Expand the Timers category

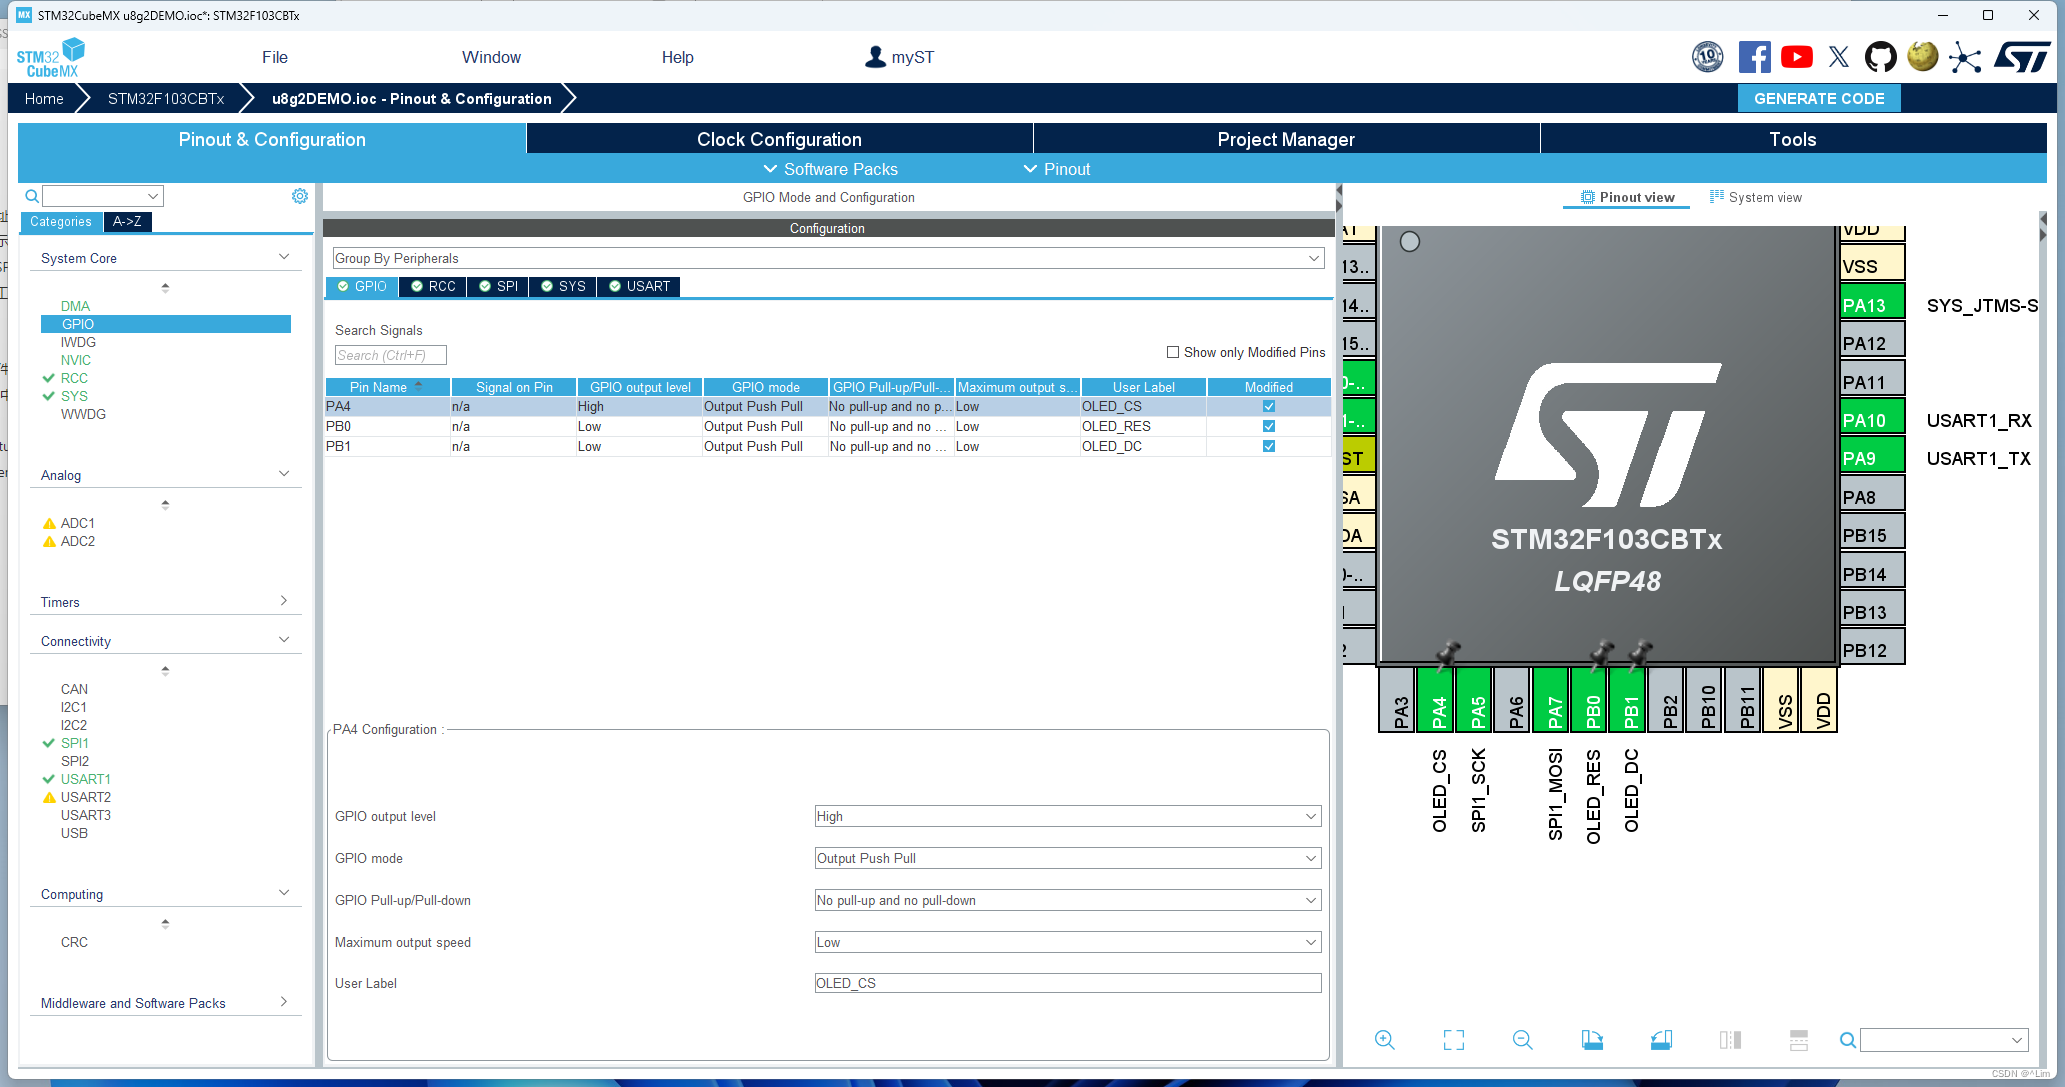pos(284,601)
